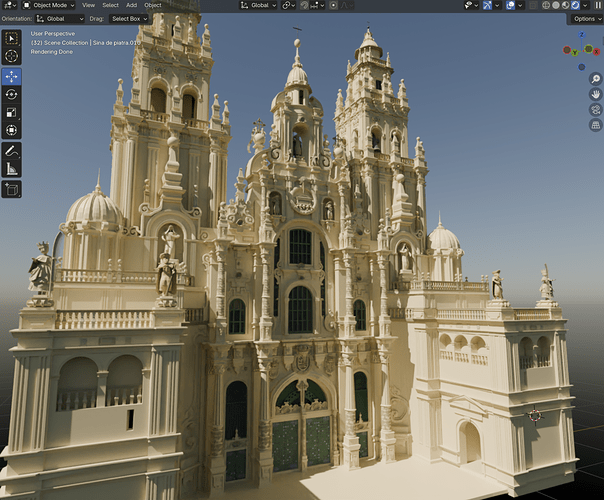This screenshot has height=500, width=604.
Task: Toggle Show Gizmo button
Action: [x=487, y=5]
